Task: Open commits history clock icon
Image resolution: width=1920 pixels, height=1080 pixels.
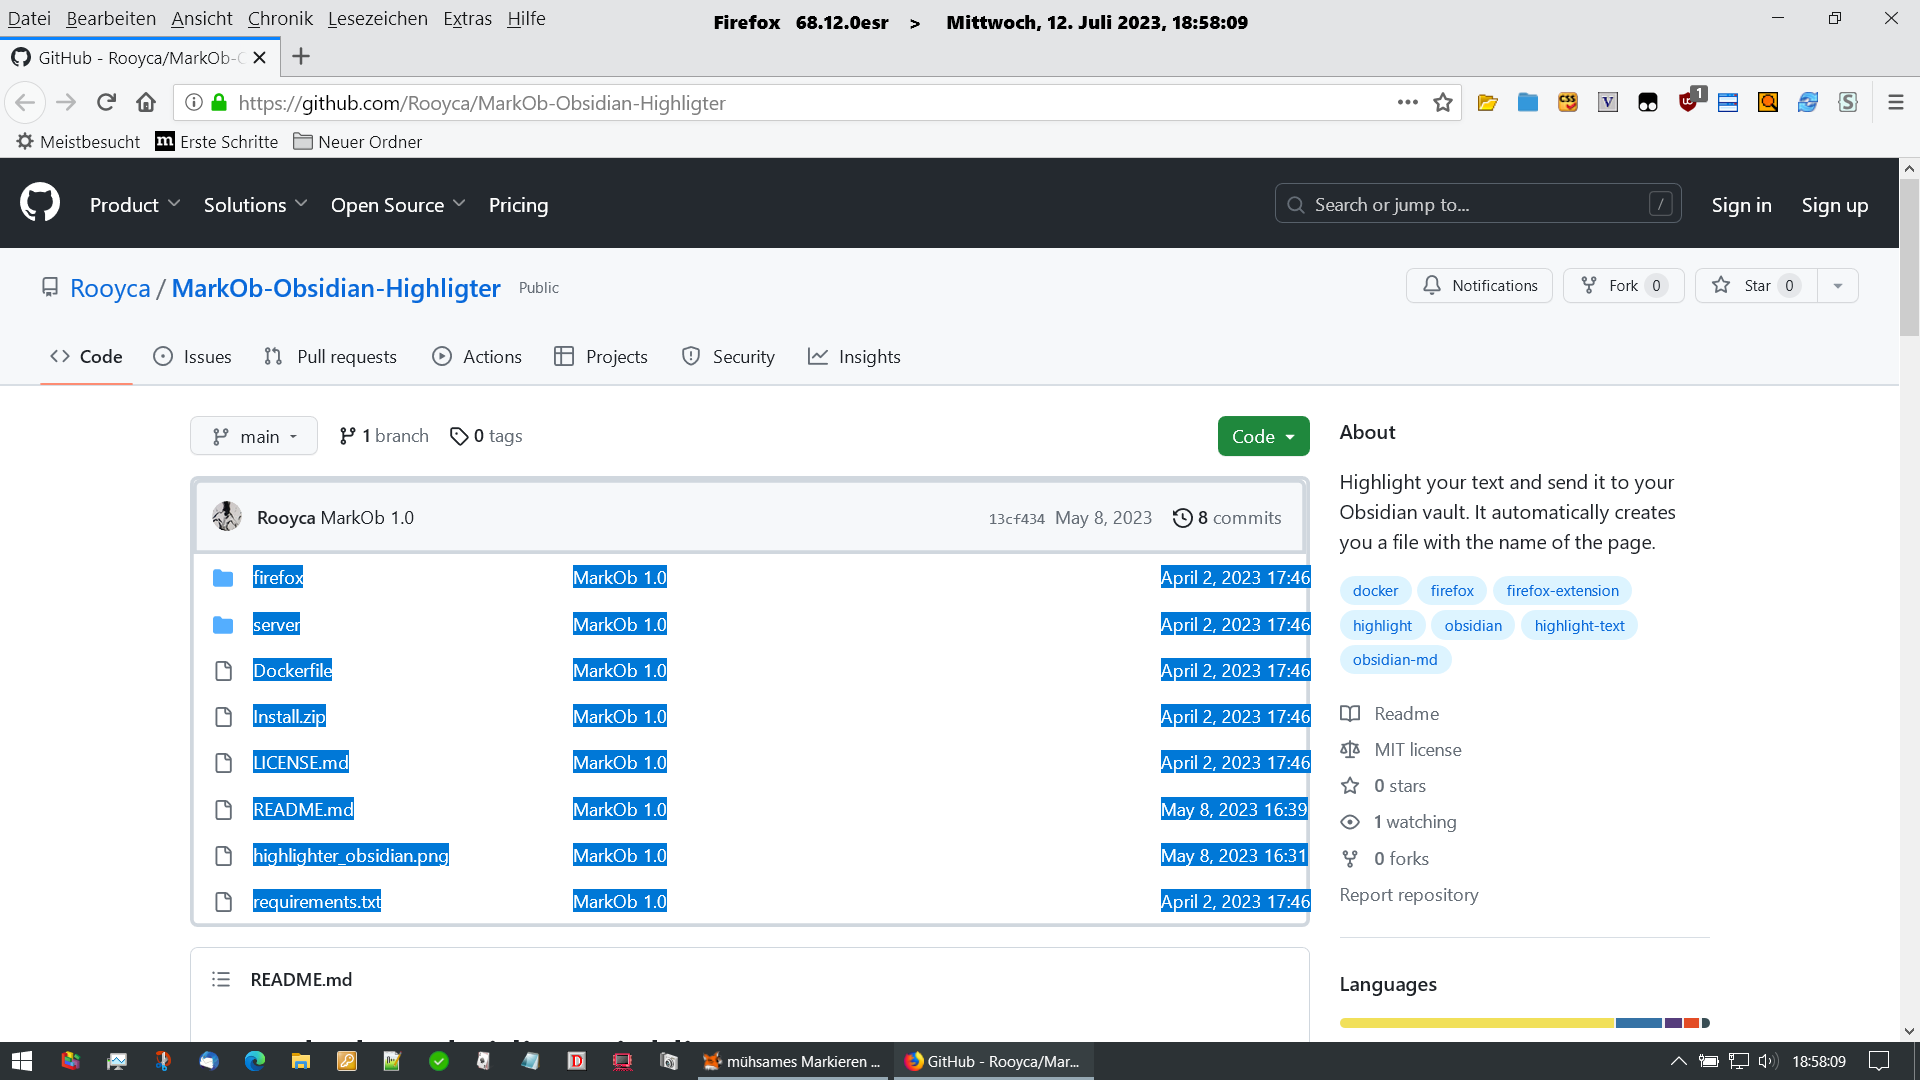Action: [x=1182, y=518]
